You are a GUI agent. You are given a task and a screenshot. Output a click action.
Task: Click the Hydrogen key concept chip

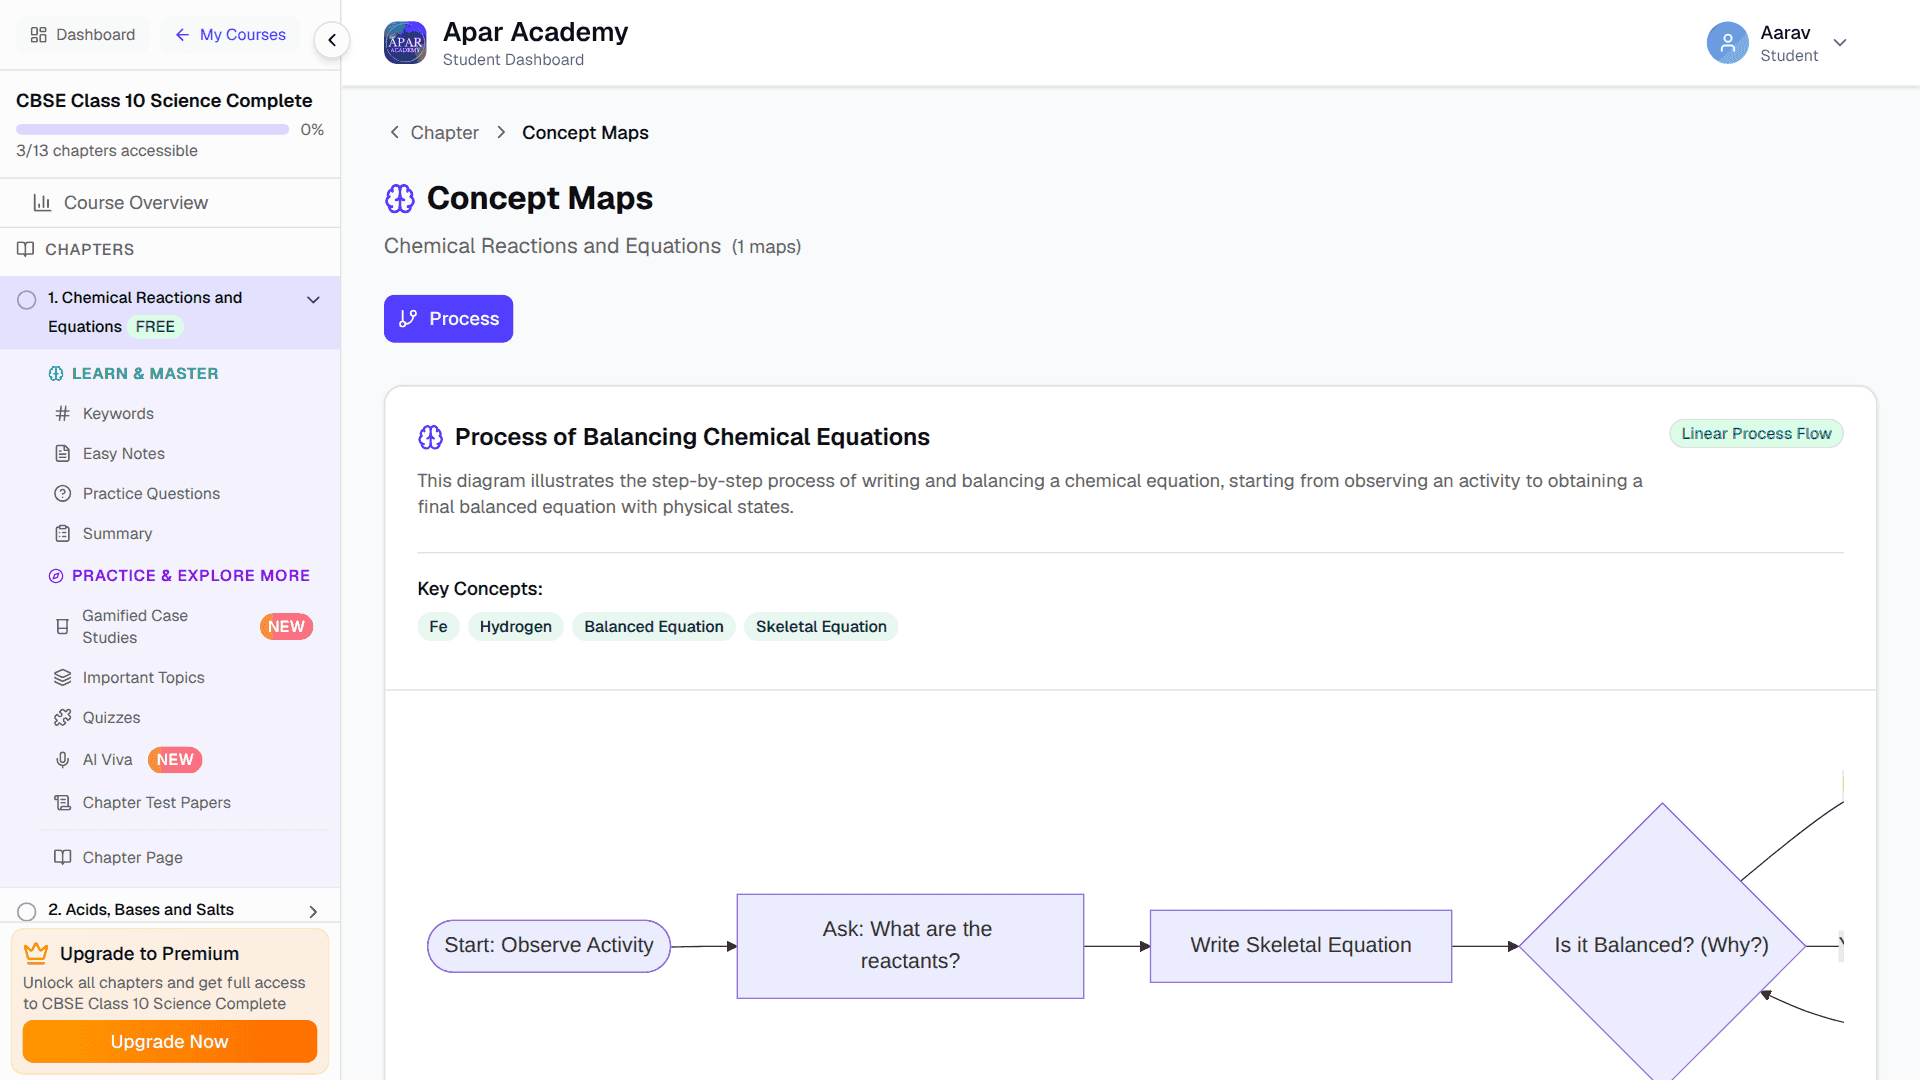click(516, 626)
